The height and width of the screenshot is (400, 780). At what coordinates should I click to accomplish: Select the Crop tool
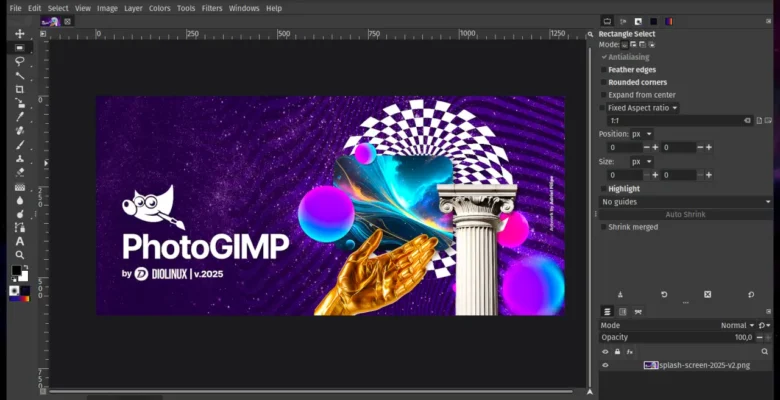point(19,90)
